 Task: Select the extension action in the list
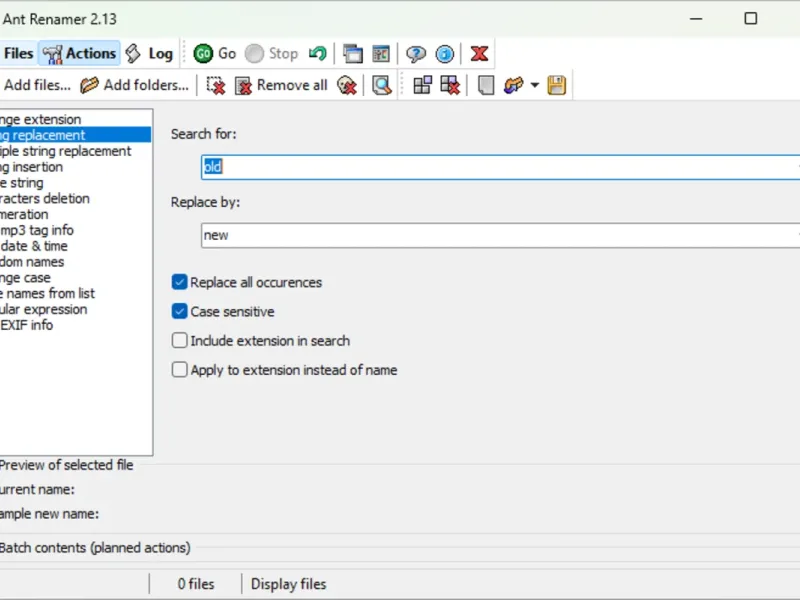(76, 119)
